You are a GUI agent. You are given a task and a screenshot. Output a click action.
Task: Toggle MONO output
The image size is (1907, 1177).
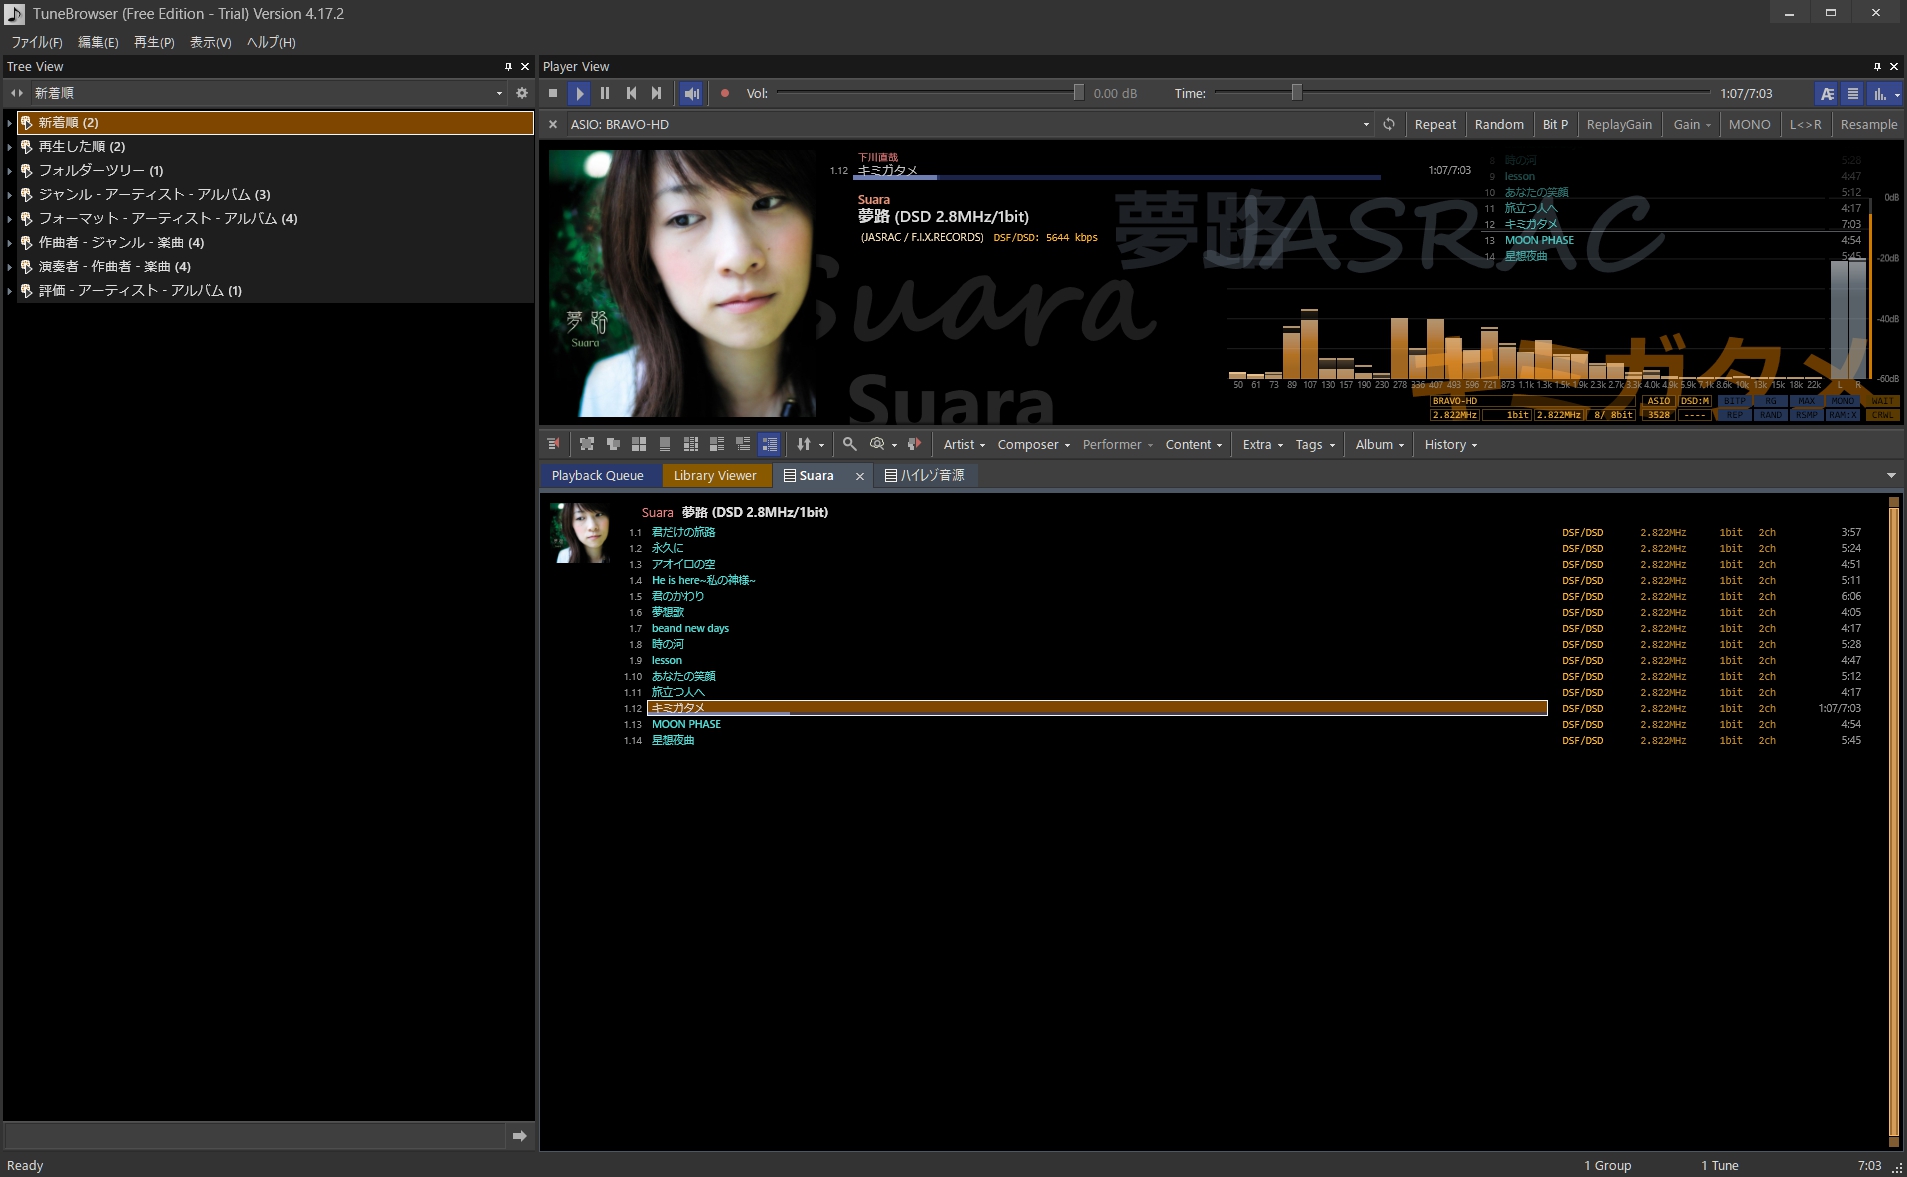[x=1749, y=124]
